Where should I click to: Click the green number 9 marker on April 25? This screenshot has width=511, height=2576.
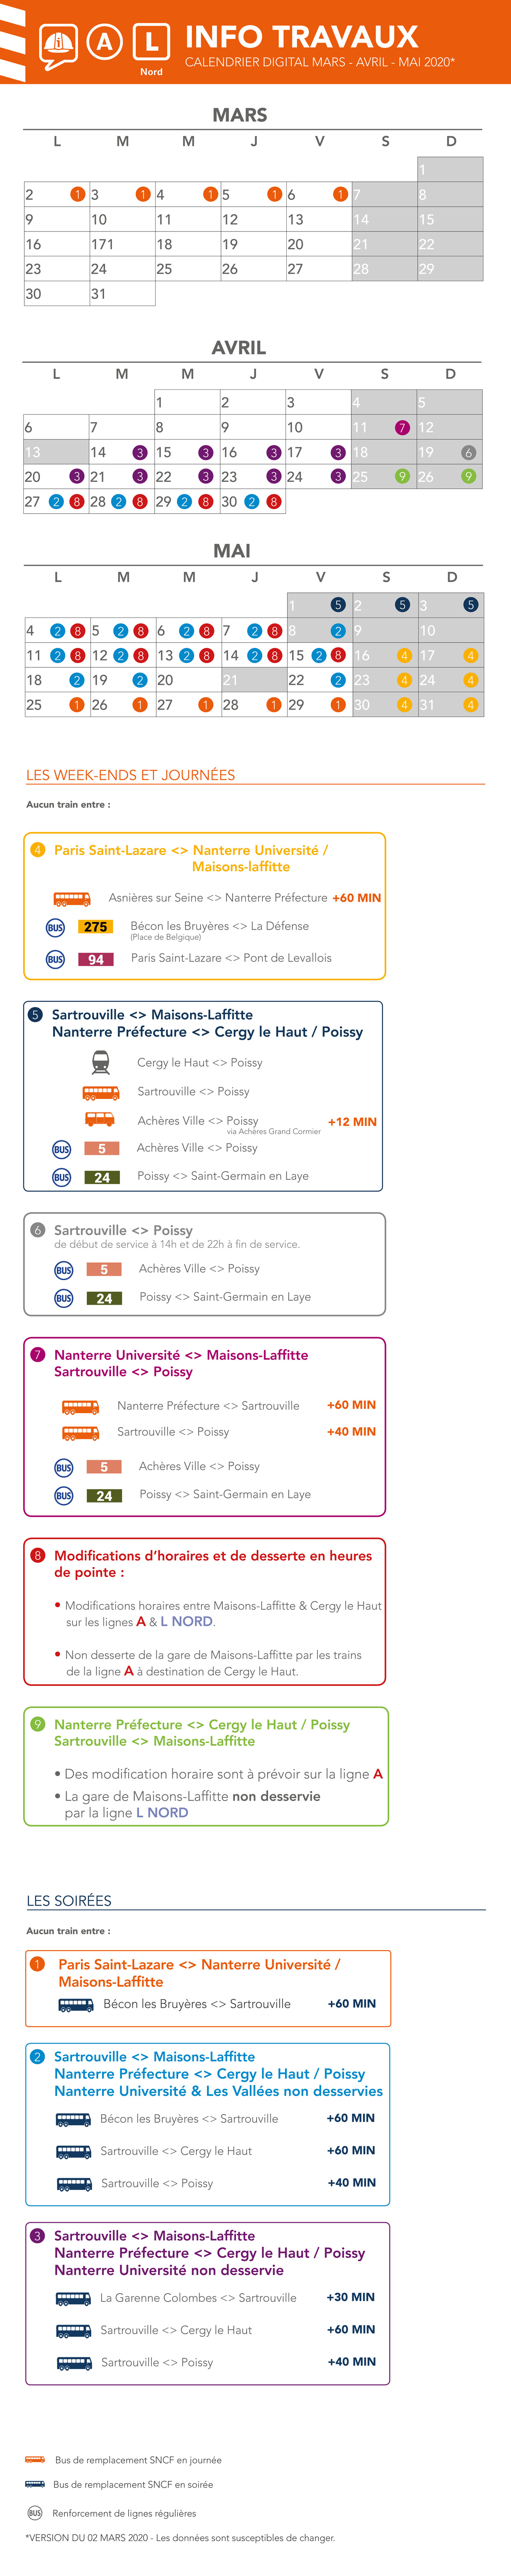tap(402, 477)
